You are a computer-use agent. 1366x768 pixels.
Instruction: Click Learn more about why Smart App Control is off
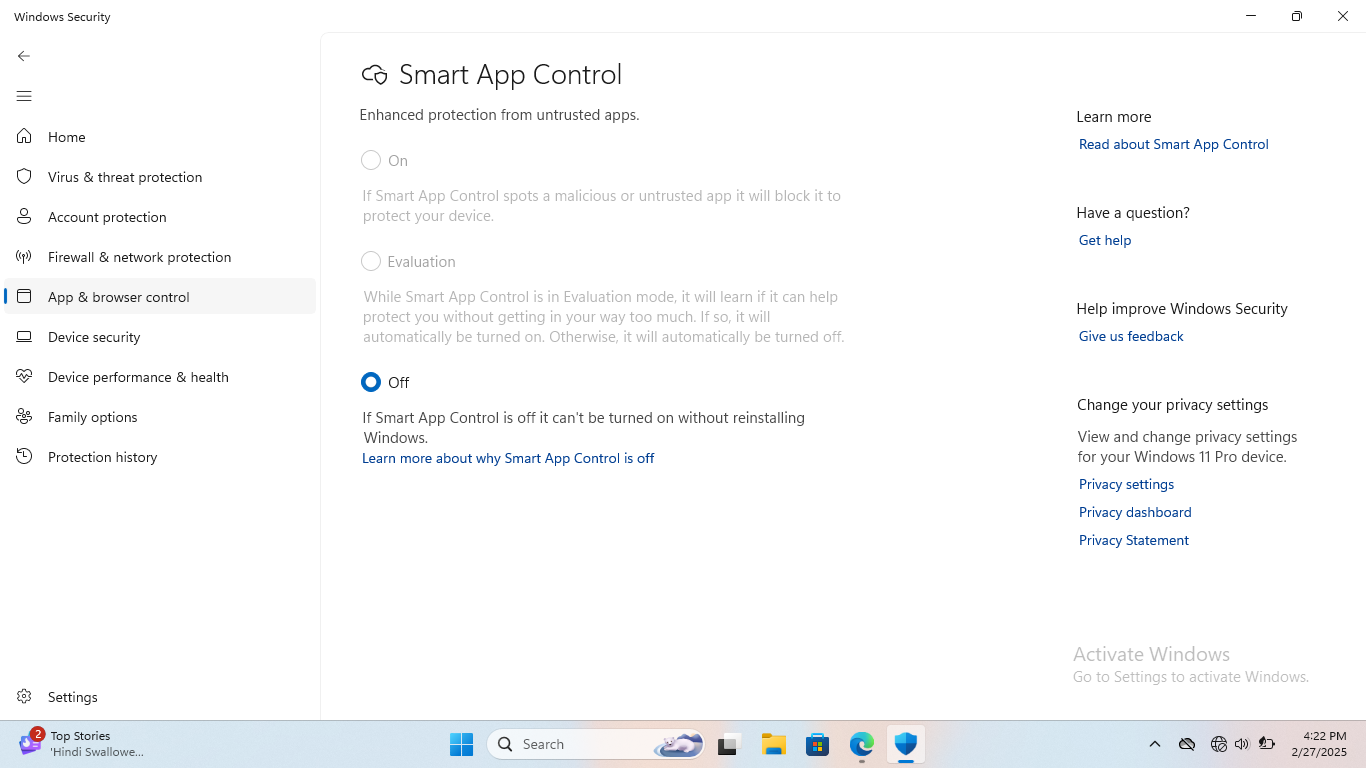coord(508,458)
